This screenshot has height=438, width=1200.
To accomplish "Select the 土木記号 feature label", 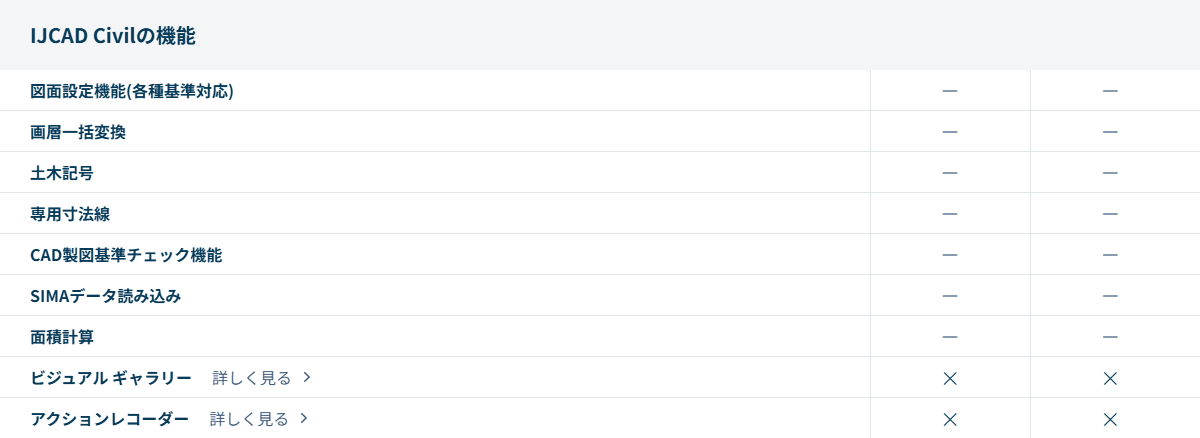I will click(x=62, y=173).
